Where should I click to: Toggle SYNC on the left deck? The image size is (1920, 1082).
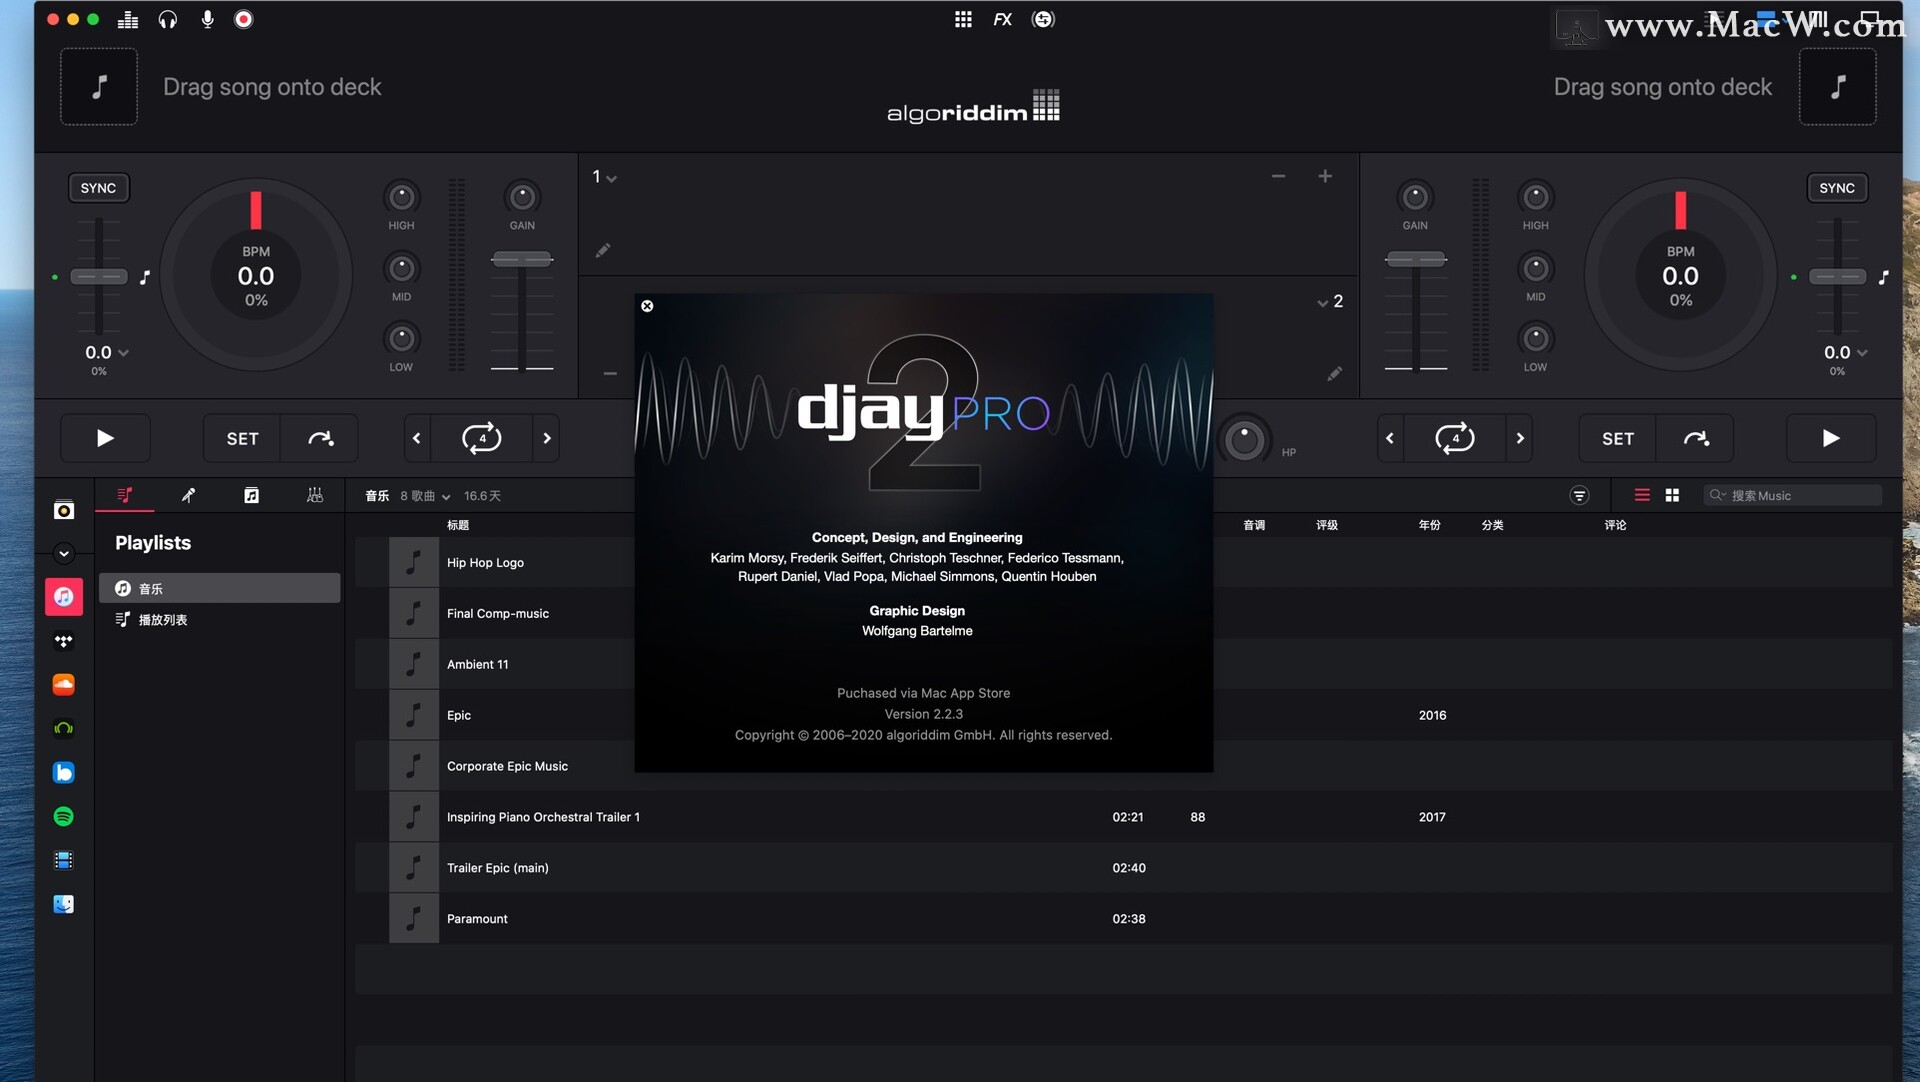(98, 188)
